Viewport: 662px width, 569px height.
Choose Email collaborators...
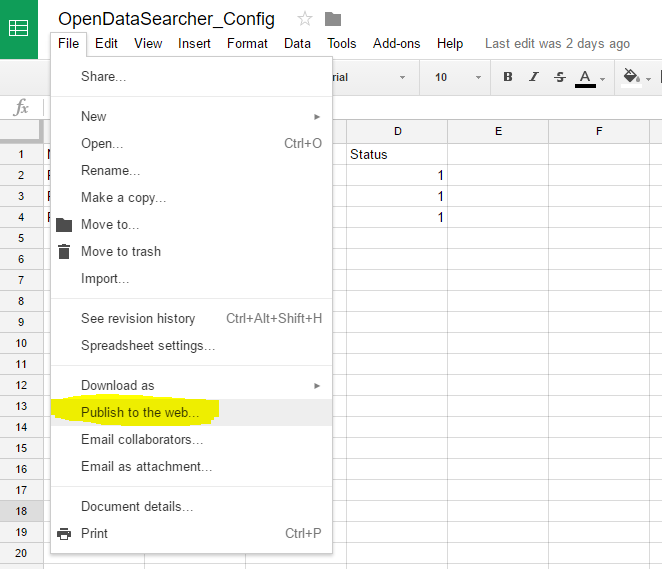(191, 439)
